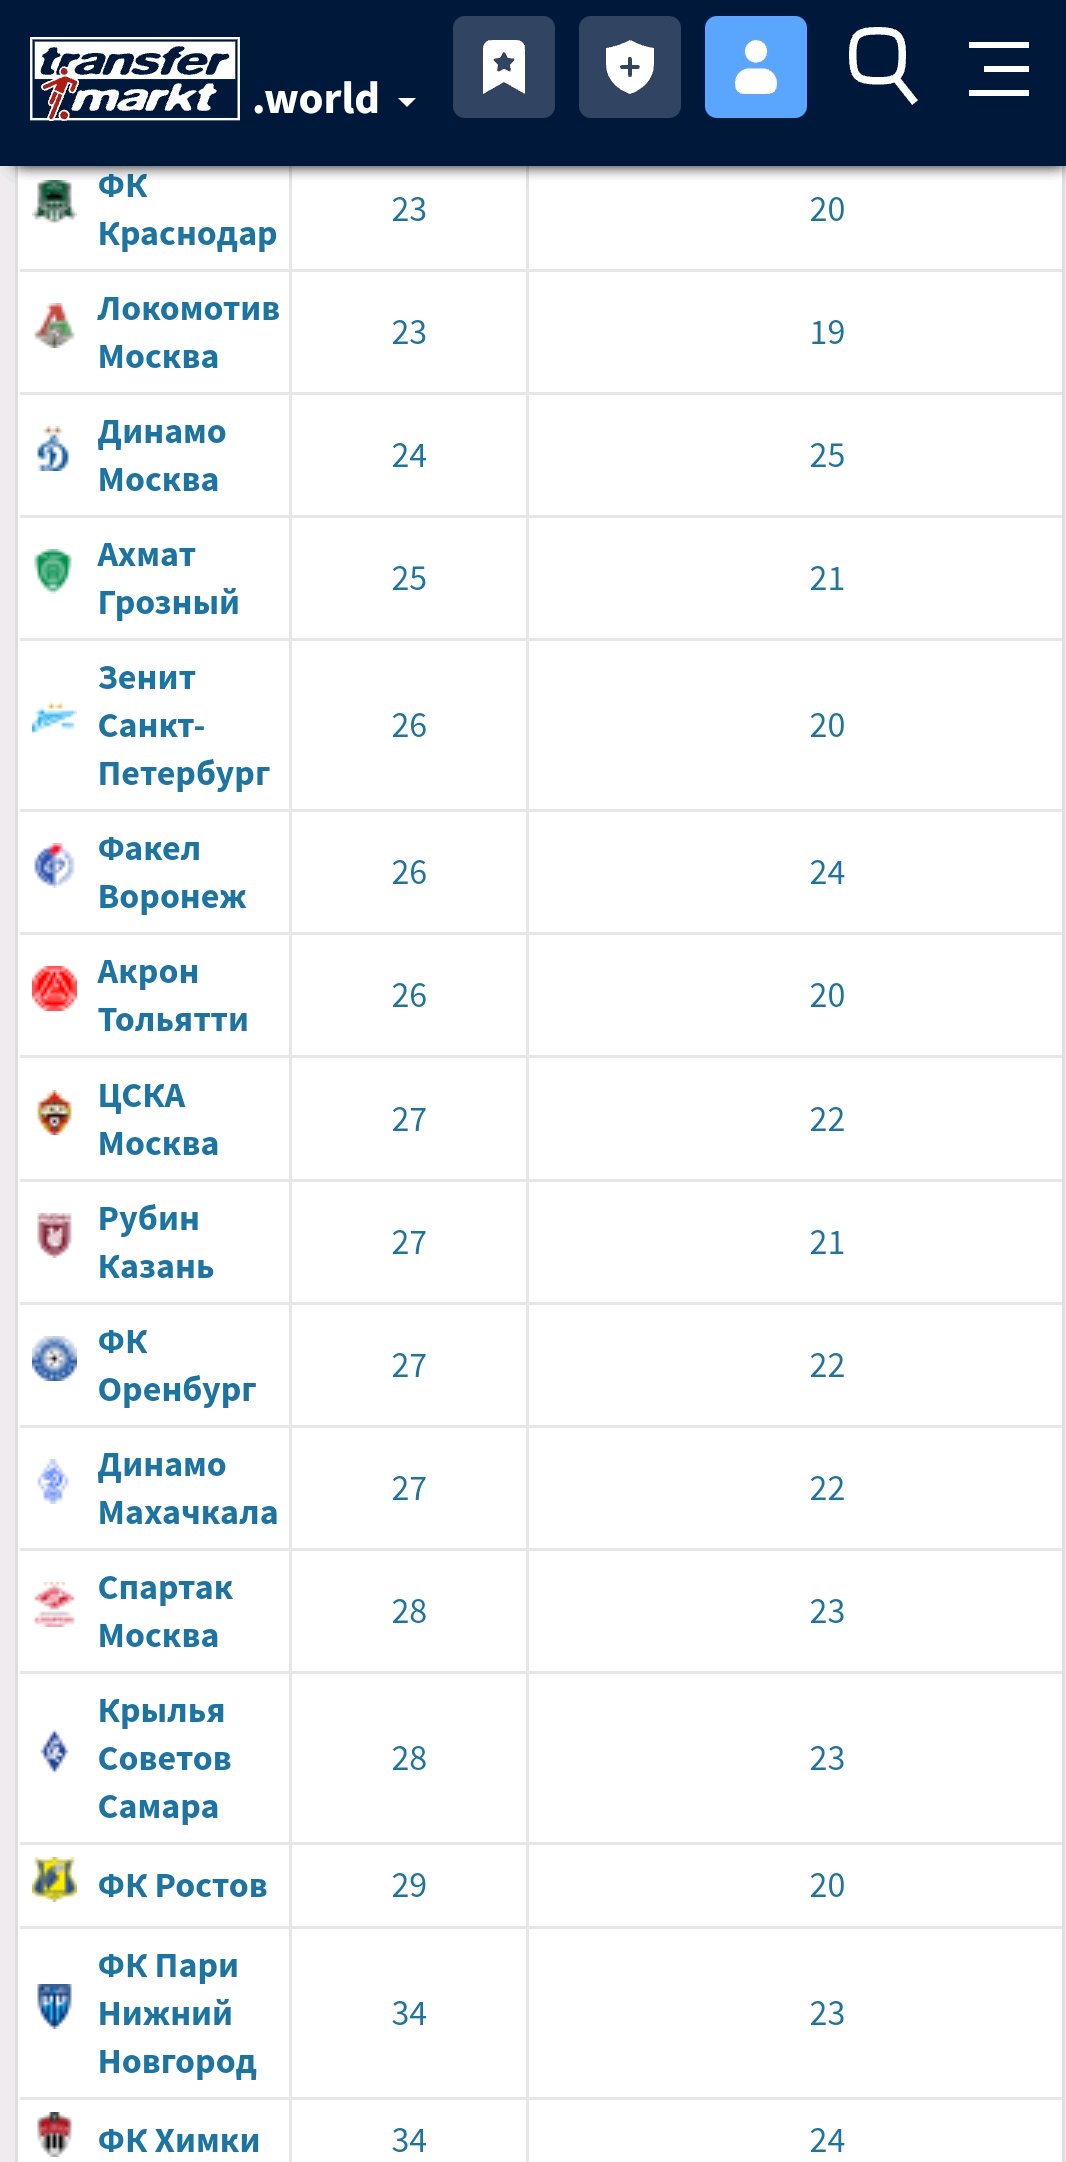The height and width of the screenshot is (2162, 1066).
Task: Click the Spartak Moscow club crest
Action: pyautogui.click(x=55, y=1604)
